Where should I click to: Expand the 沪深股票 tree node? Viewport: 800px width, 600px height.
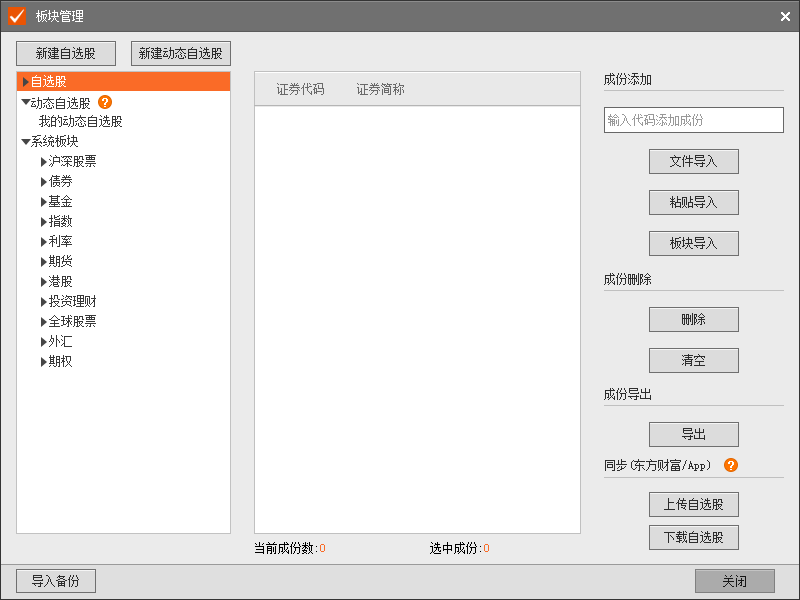(x=44, y=162)
